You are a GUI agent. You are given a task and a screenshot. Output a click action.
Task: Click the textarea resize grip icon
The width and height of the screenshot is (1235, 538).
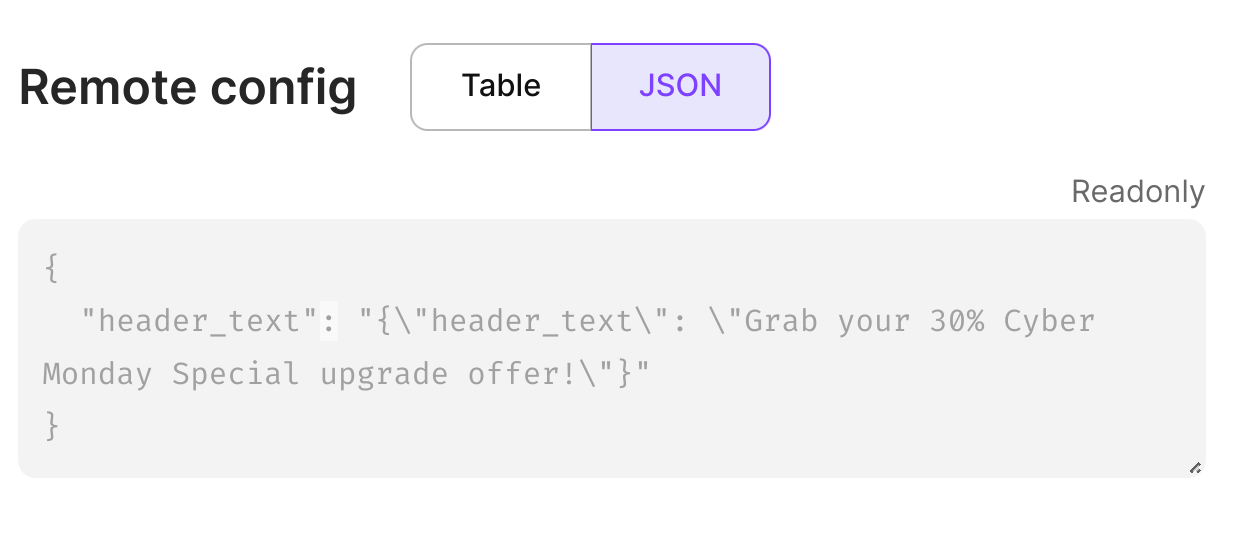coord(1195,467)
